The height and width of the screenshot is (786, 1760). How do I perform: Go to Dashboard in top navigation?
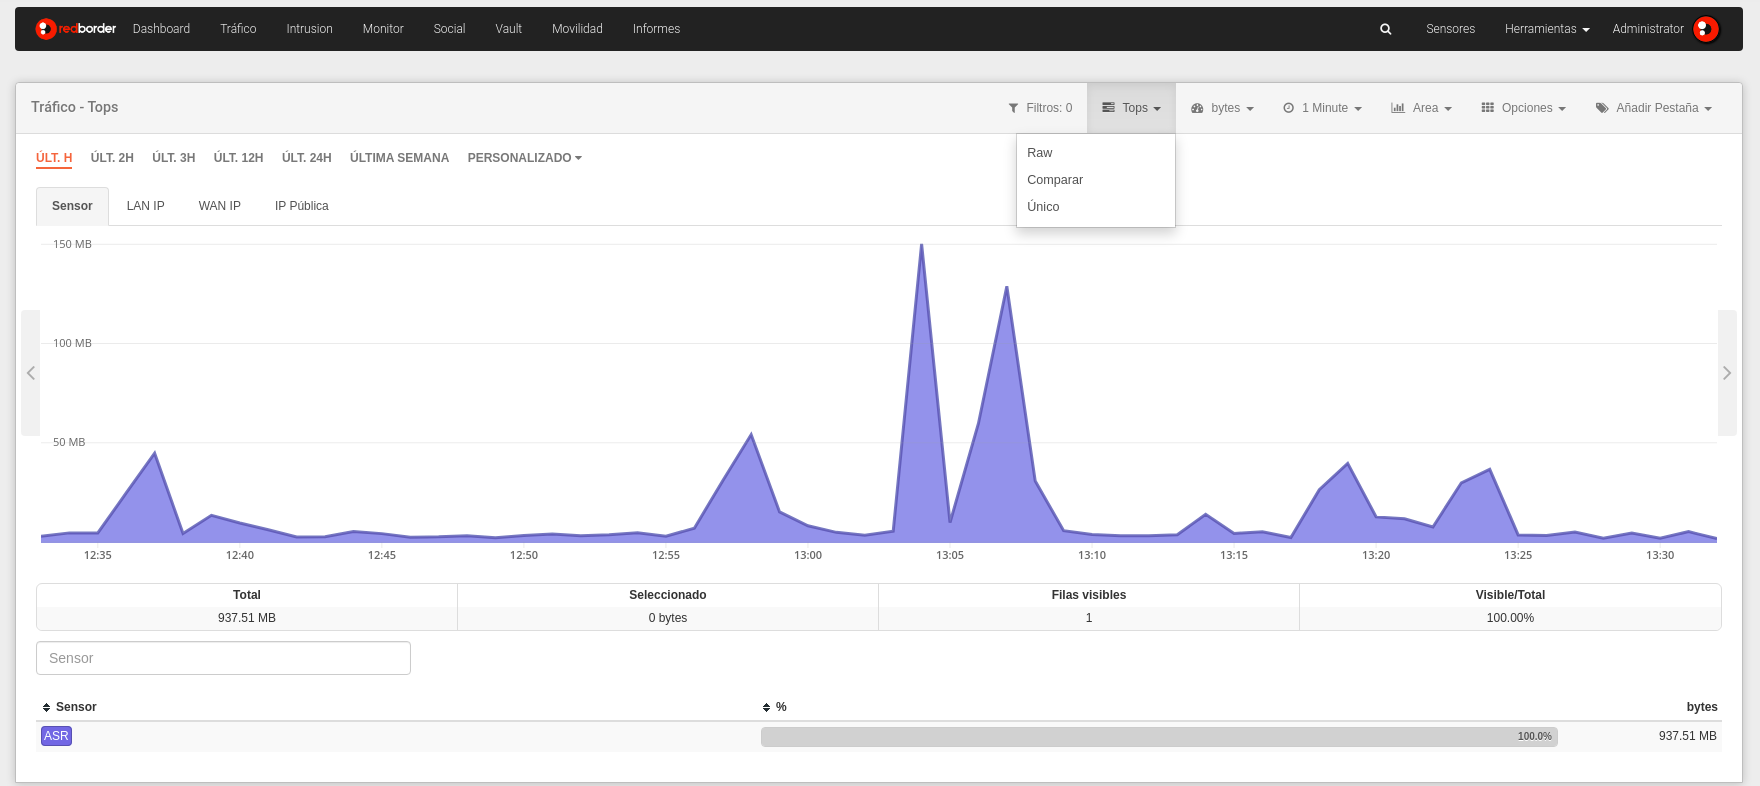(161, 29)
